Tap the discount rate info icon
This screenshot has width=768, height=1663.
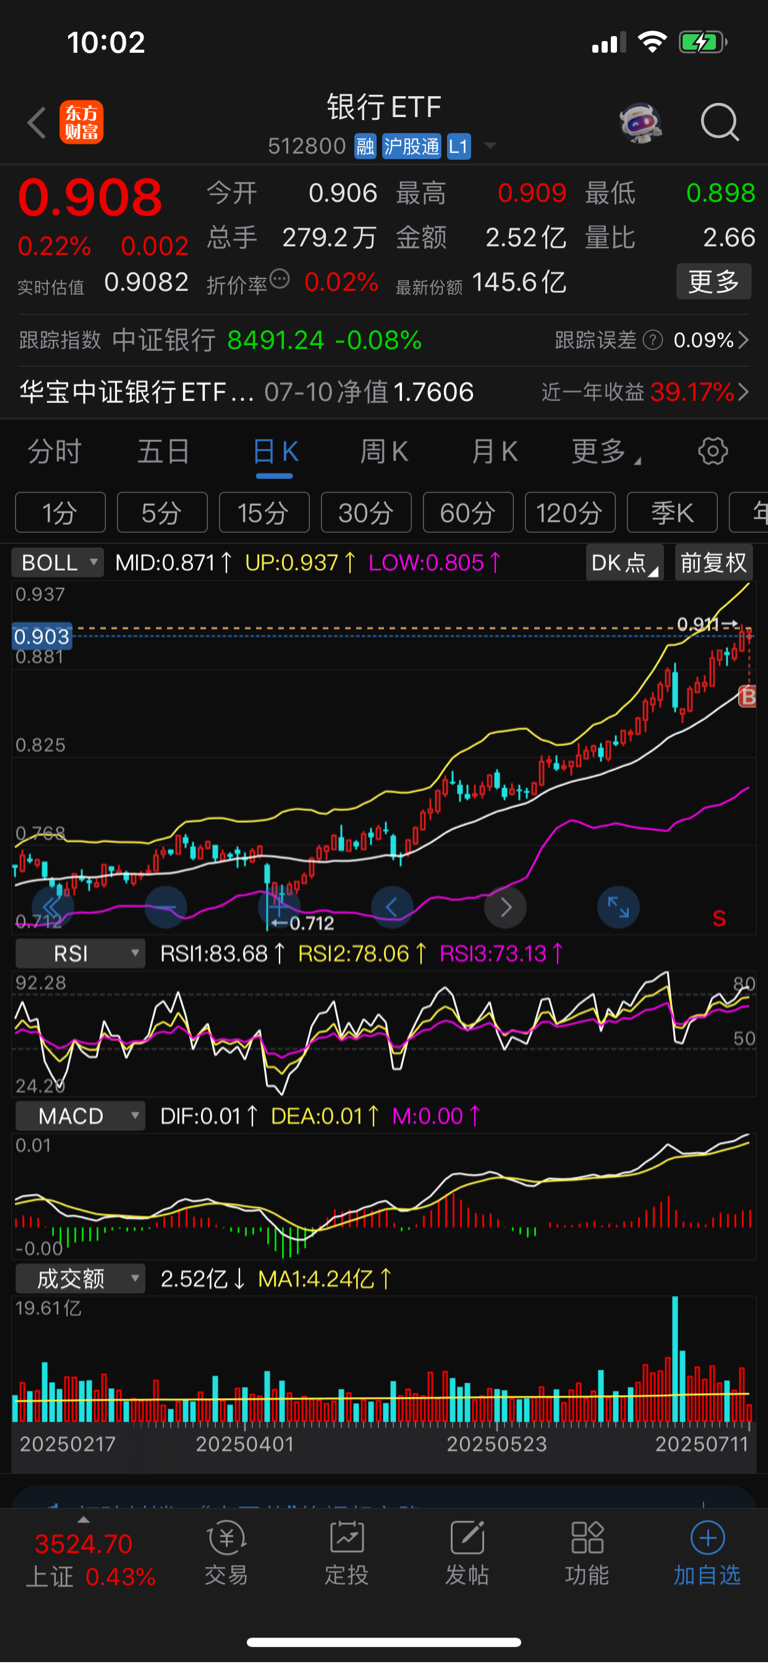pos(280,279)
